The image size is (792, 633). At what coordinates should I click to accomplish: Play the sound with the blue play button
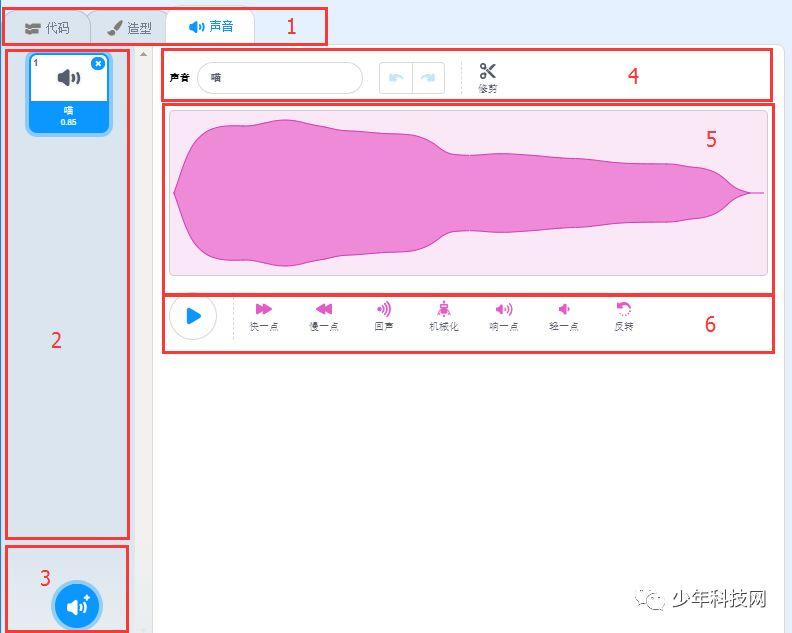(x=193, y=316)
